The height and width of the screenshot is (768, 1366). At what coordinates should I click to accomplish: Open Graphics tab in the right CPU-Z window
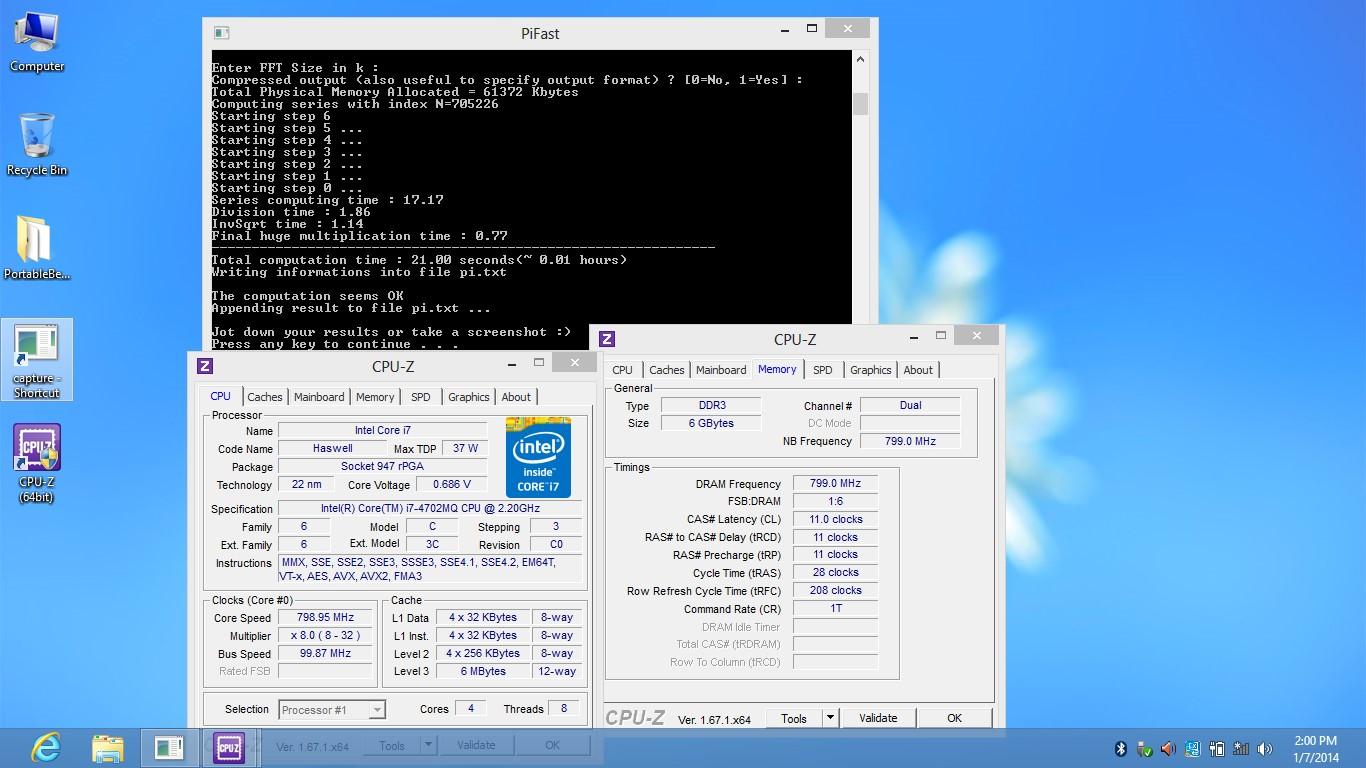click(871, 370)
